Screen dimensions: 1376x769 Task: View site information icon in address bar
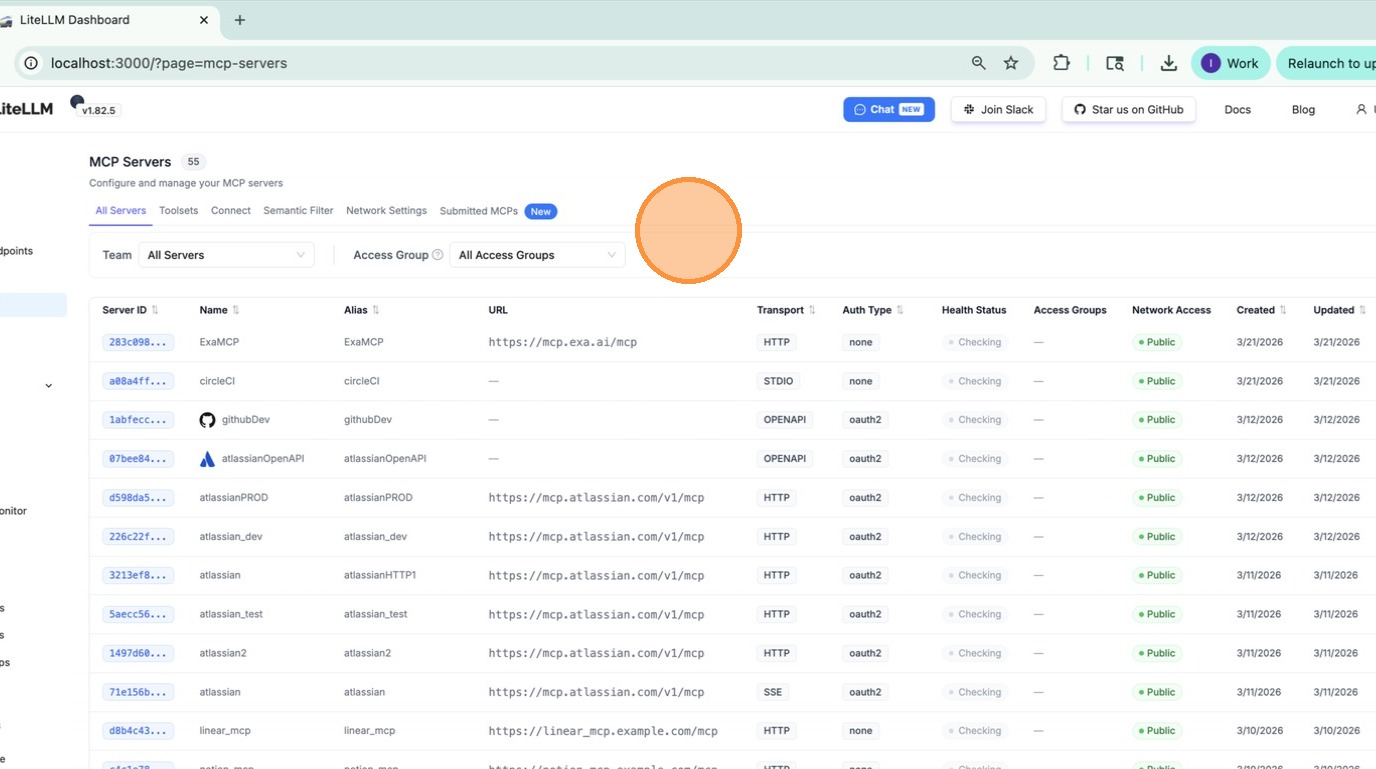[x=31, y=63]
